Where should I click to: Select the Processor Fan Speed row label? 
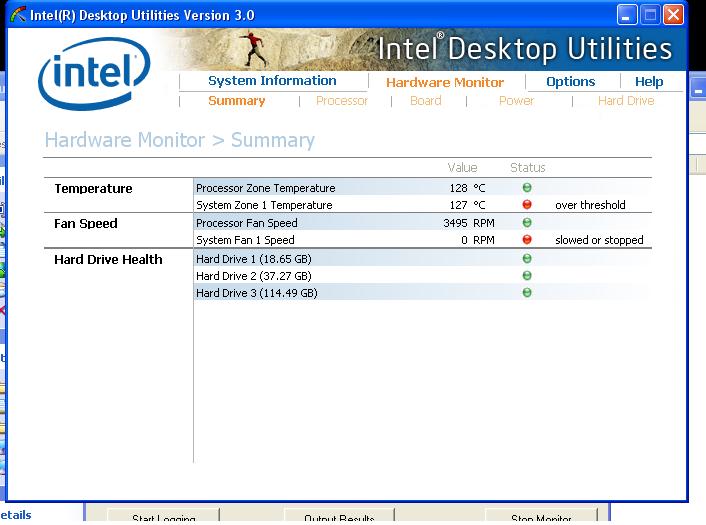[247, 223]
